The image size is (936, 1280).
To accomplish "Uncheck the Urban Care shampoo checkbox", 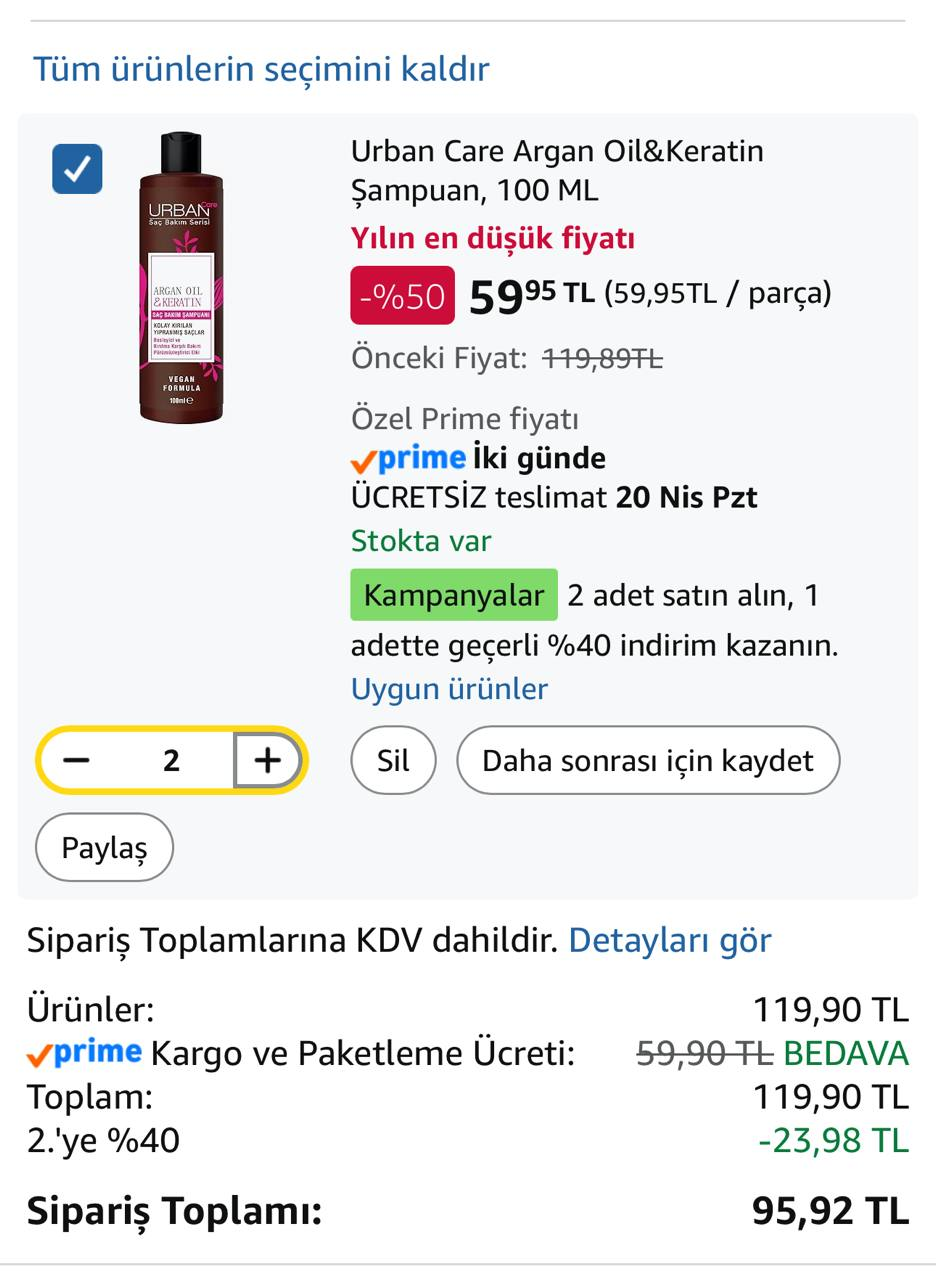I will [77, 169].
